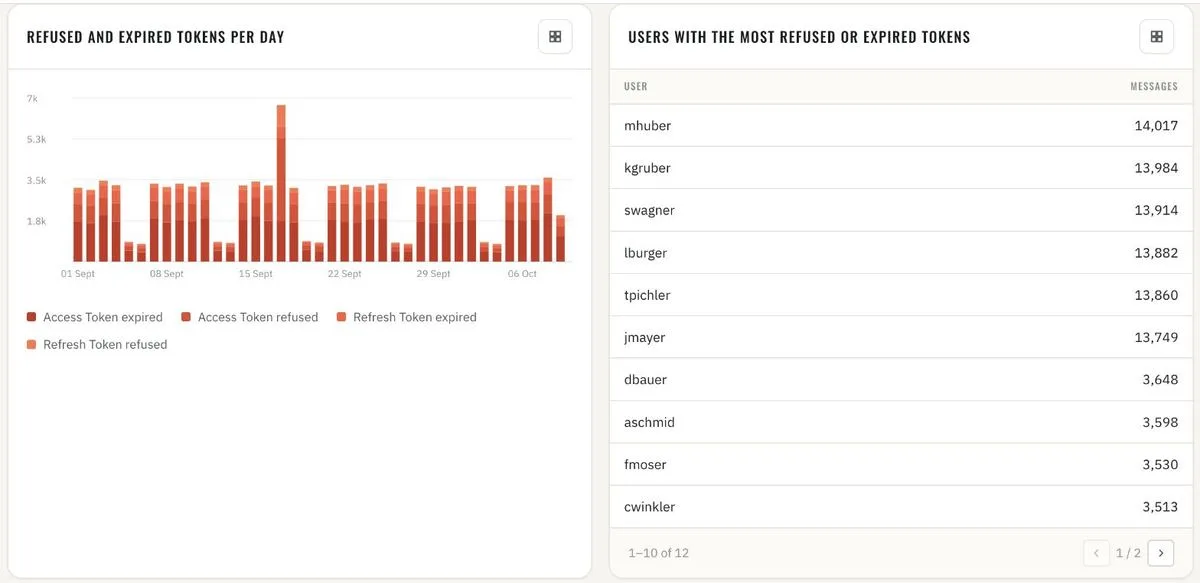The image size is (1200, 583).
Task: Click the 01 Sept x-axis label
Action: (x=78, y=274)
